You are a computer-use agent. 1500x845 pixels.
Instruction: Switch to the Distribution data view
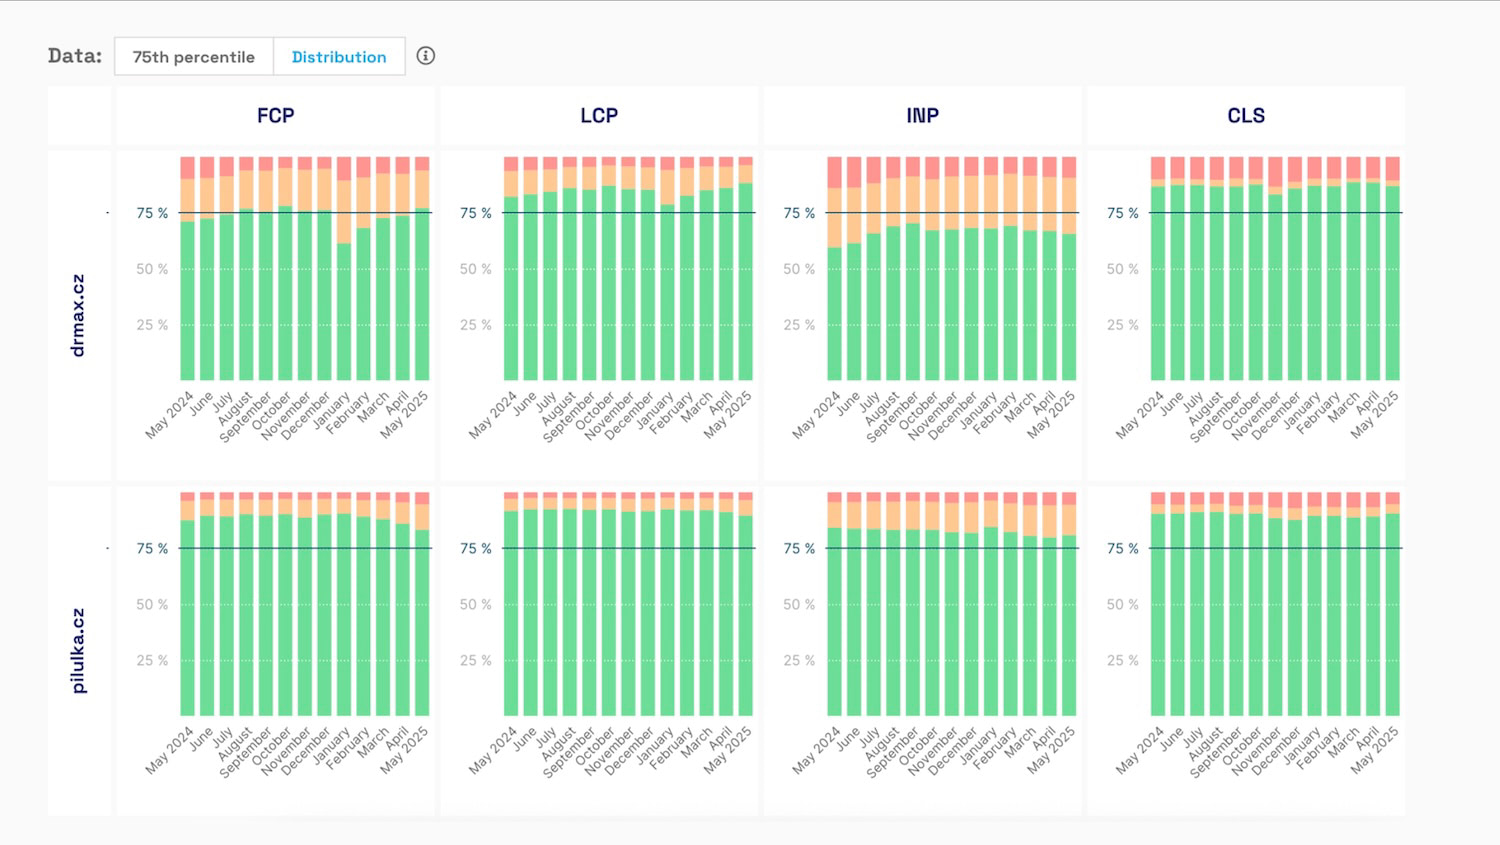(339, 57)
